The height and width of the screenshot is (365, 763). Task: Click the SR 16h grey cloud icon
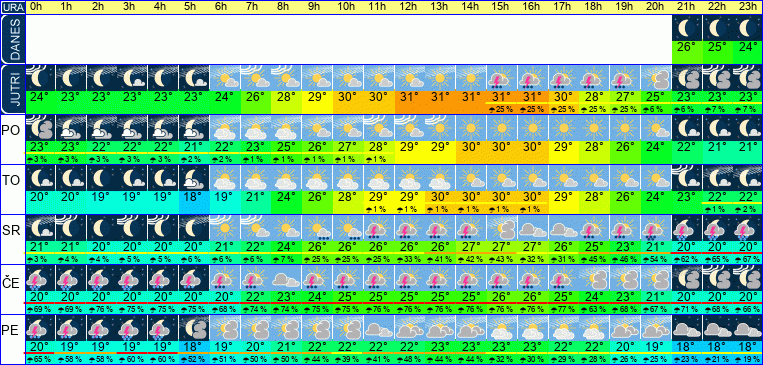(532, 227)
